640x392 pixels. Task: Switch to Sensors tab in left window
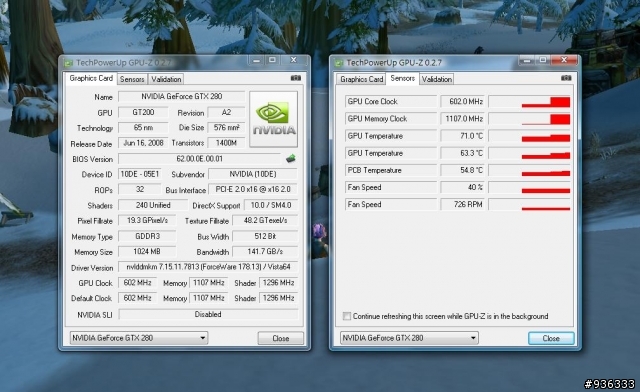tap(132, 79)
